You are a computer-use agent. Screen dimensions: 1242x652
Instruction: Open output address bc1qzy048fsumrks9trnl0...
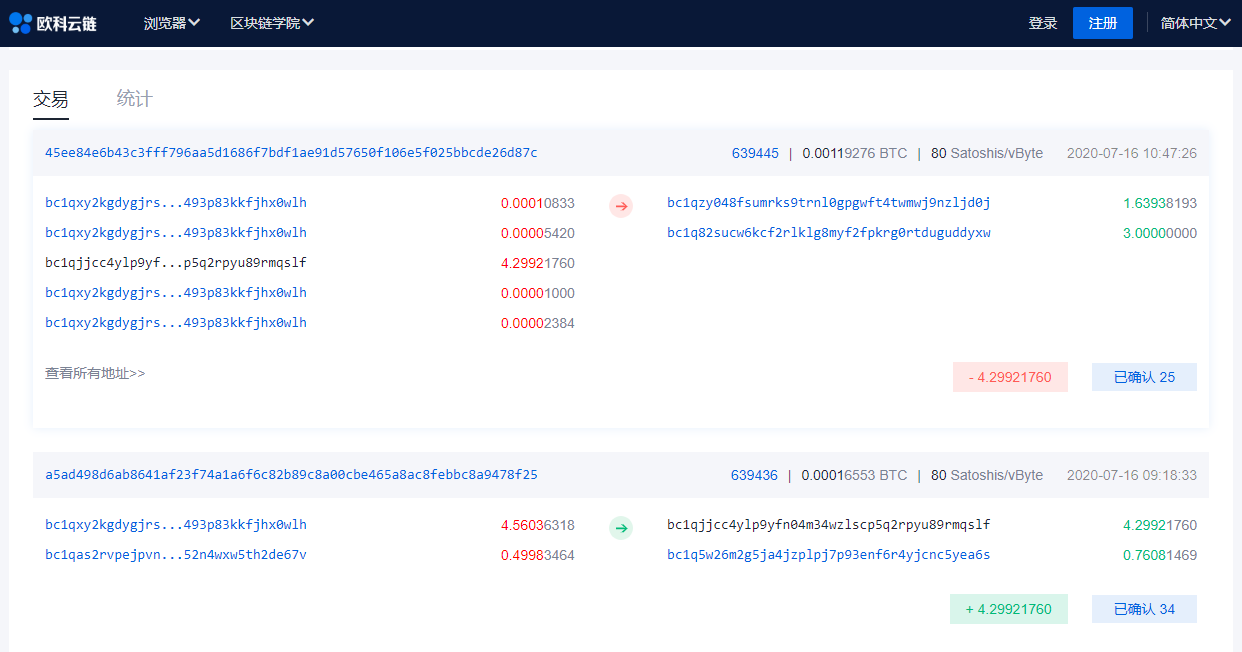[829, 203]
